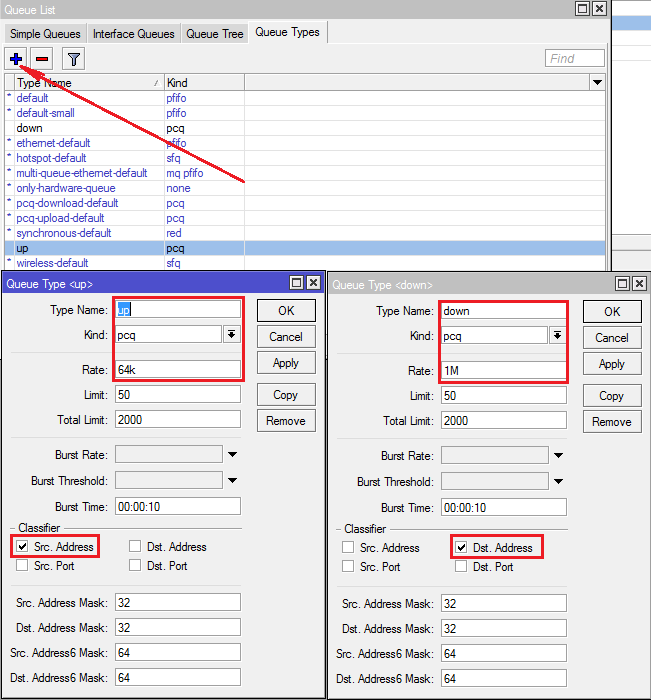Expand Kind dropdown in down dialog
The height and width of the screenshot is (700, 651).
click(x=558, y=336)
